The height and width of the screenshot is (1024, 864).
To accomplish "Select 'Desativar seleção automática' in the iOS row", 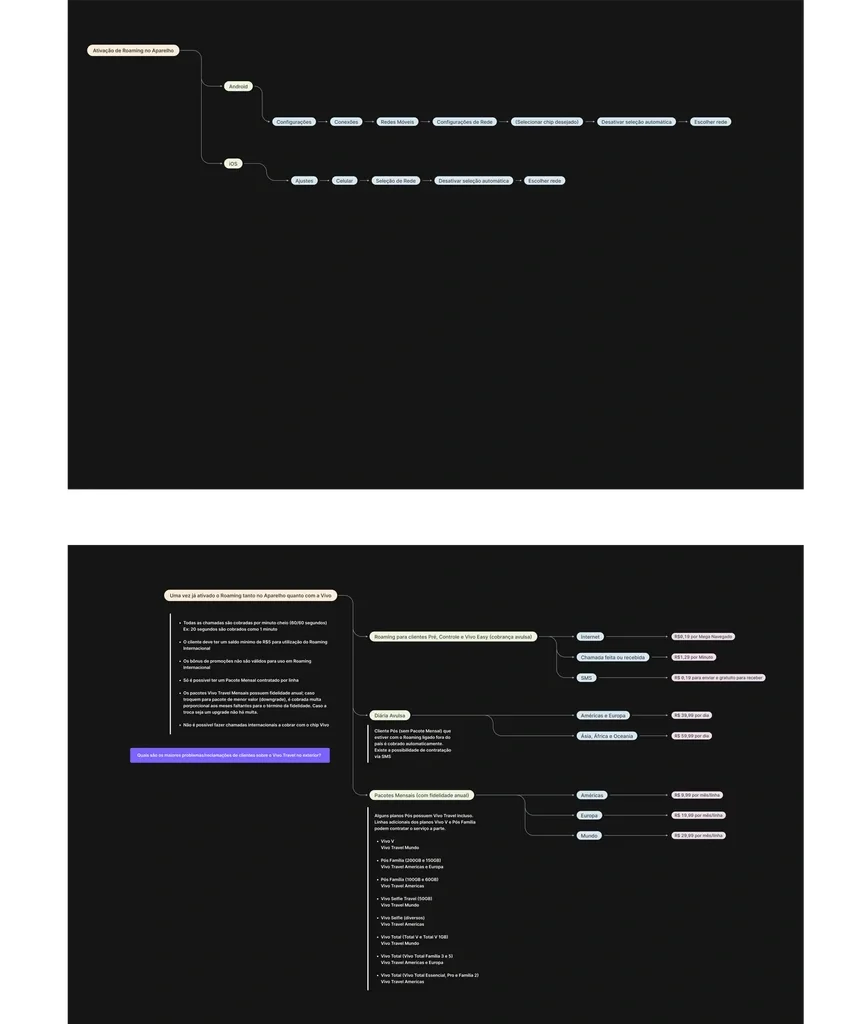I will pos(473,180).
